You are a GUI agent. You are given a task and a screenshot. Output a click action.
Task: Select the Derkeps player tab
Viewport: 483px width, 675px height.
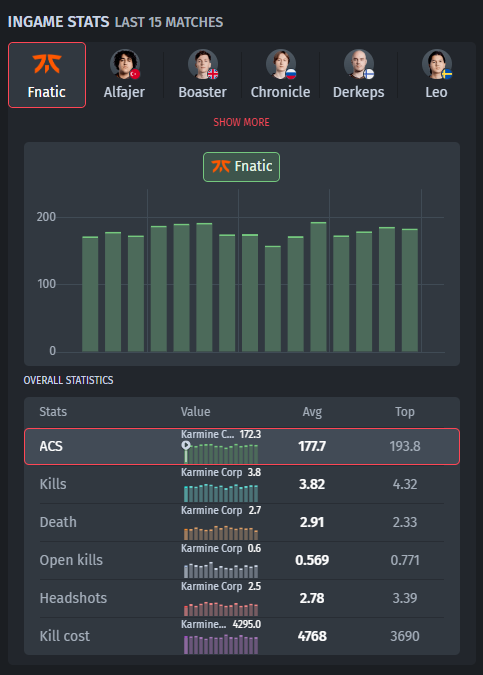pyautogui.click(x=358, y=75)
